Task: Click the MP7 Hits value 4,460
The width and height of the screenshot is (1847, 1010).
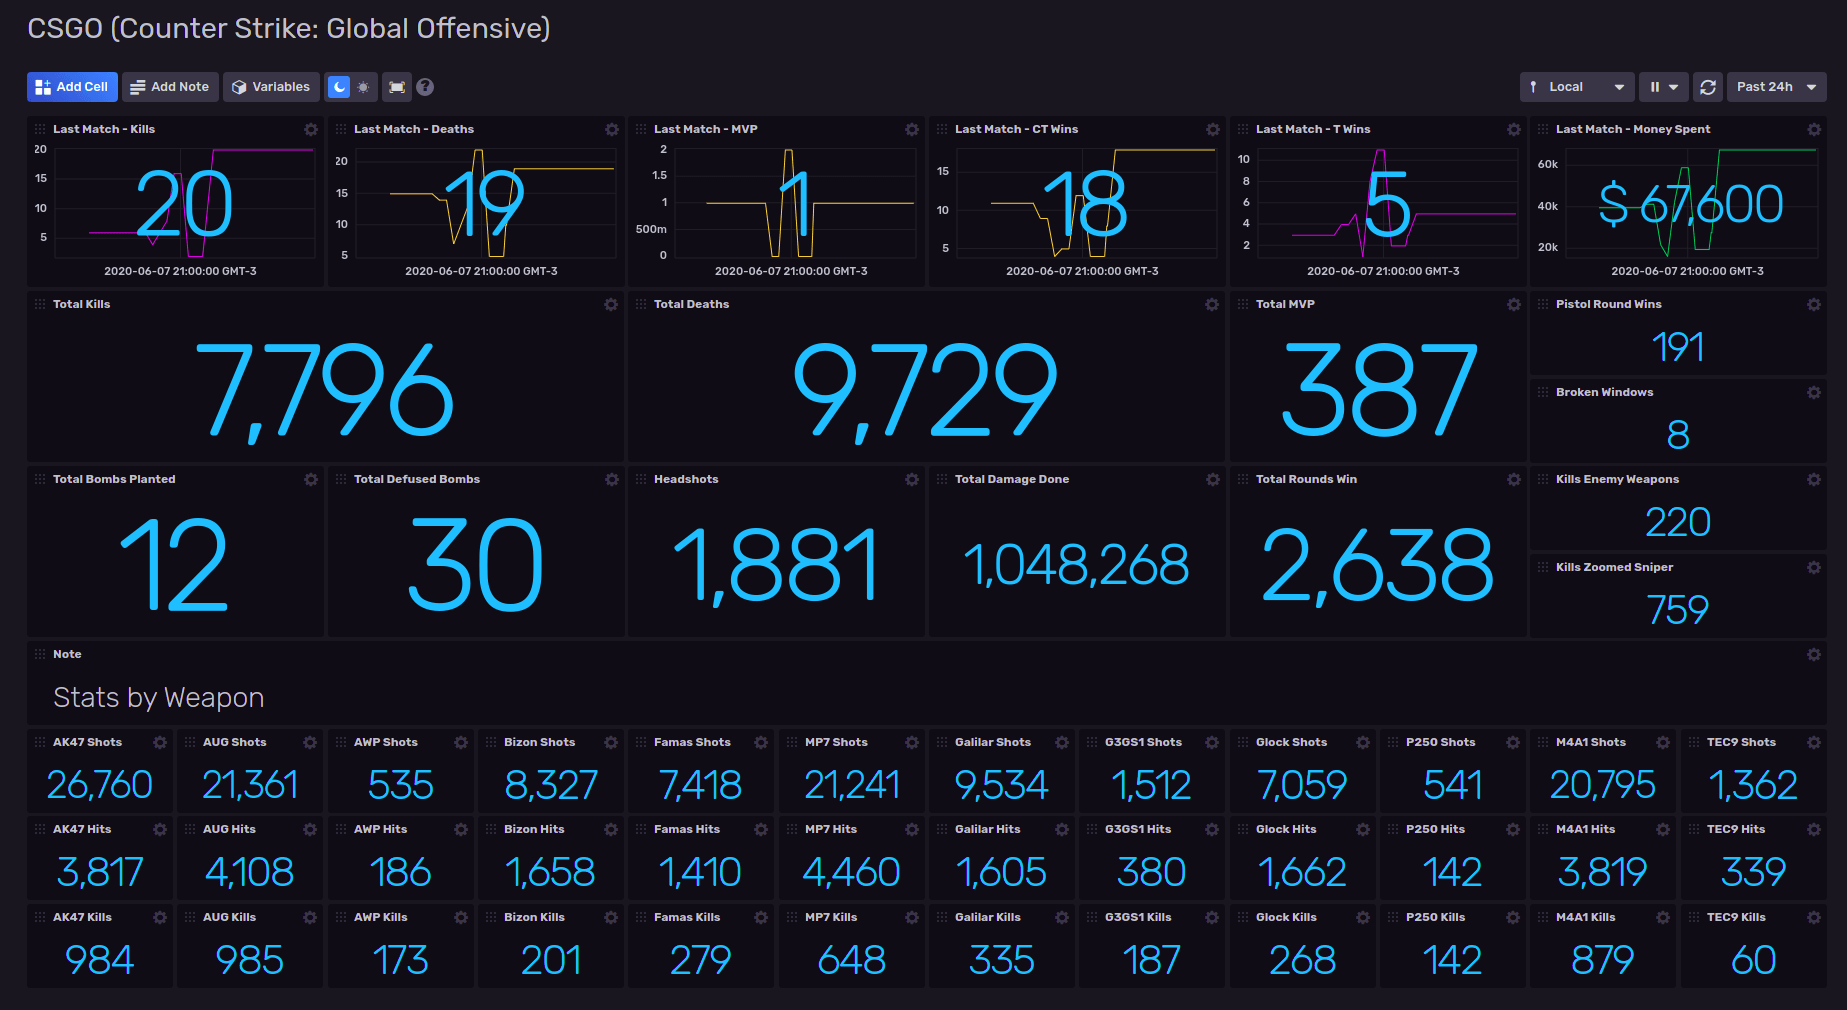Action: (852, 872)
